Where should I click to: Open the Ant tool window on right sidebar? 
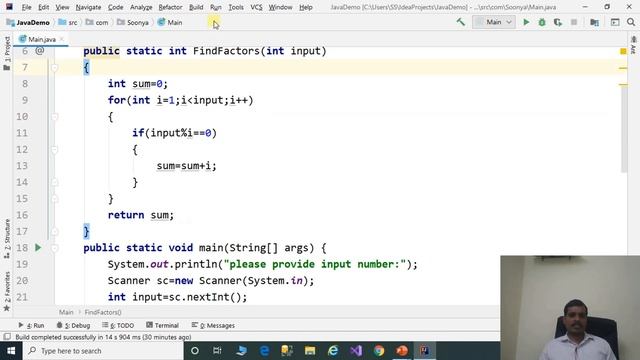pos(633,45)
